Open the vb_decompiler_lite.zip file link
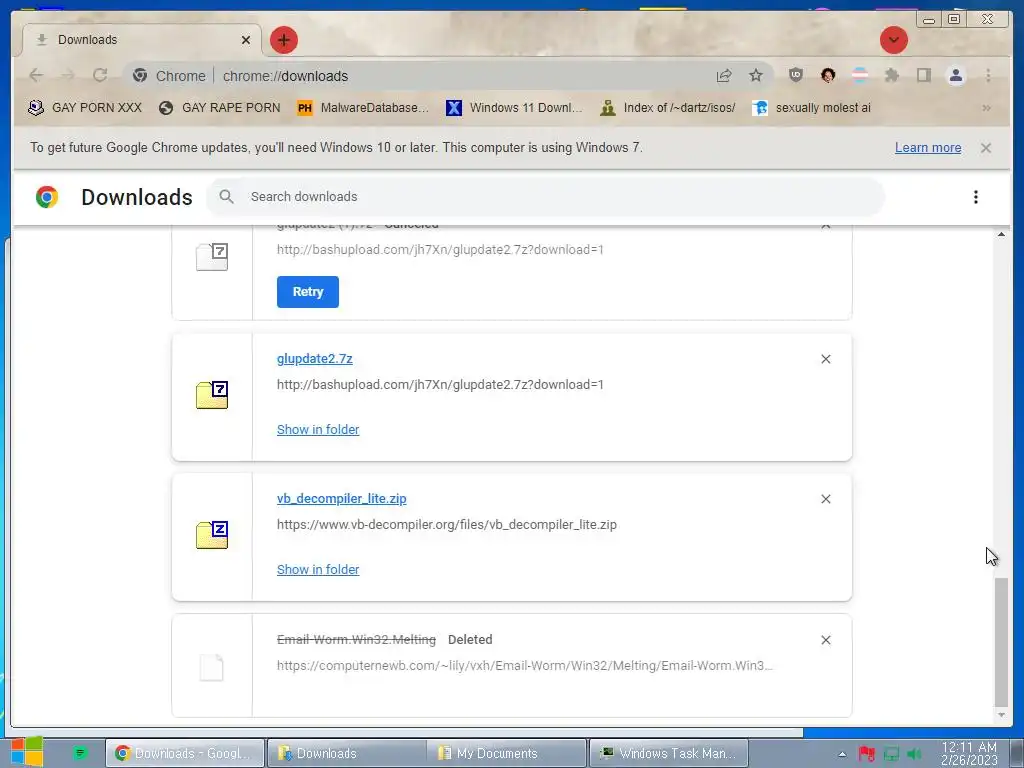The width and height of the screenshot is (1024, 768). pyautogui.click(x=342, y=498)
